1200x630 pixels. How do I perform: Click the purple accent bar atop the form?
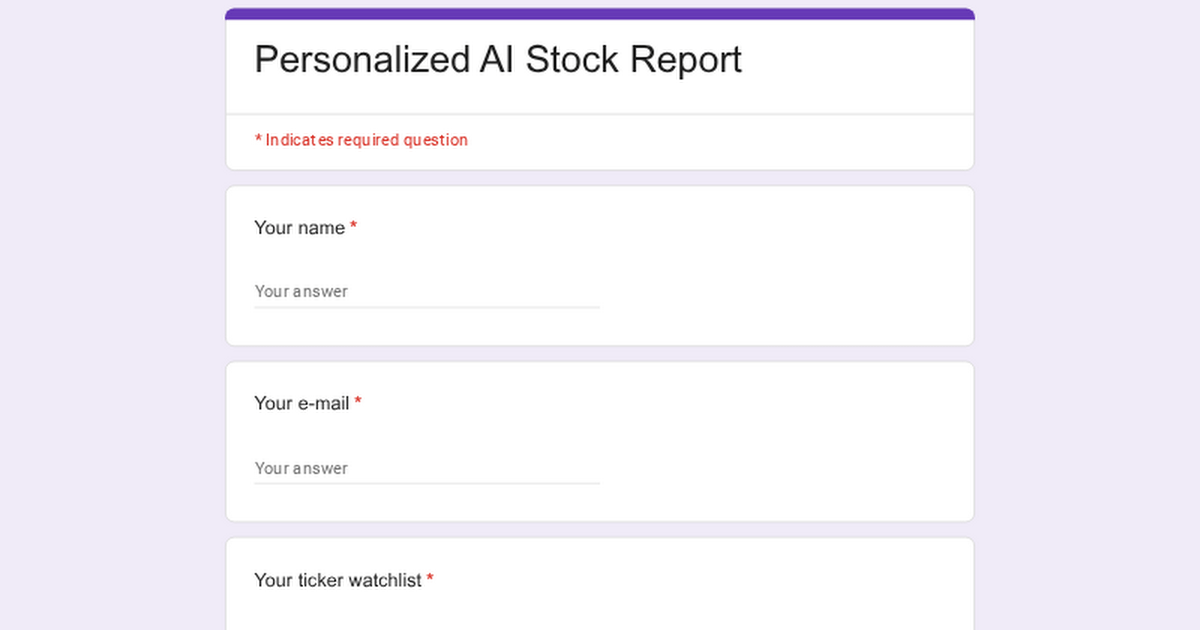(600, 14)
